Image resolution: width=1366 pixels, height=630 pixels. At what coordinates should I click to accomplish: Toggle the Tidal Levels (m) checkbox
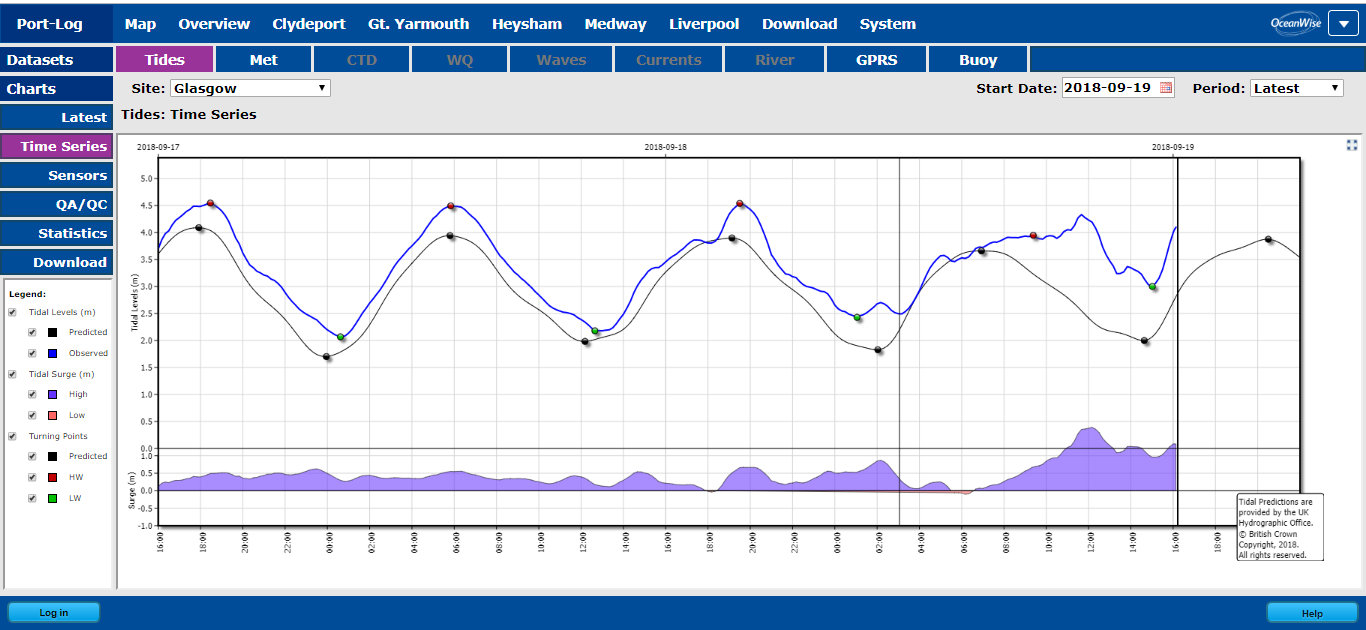tap(12, 312)
